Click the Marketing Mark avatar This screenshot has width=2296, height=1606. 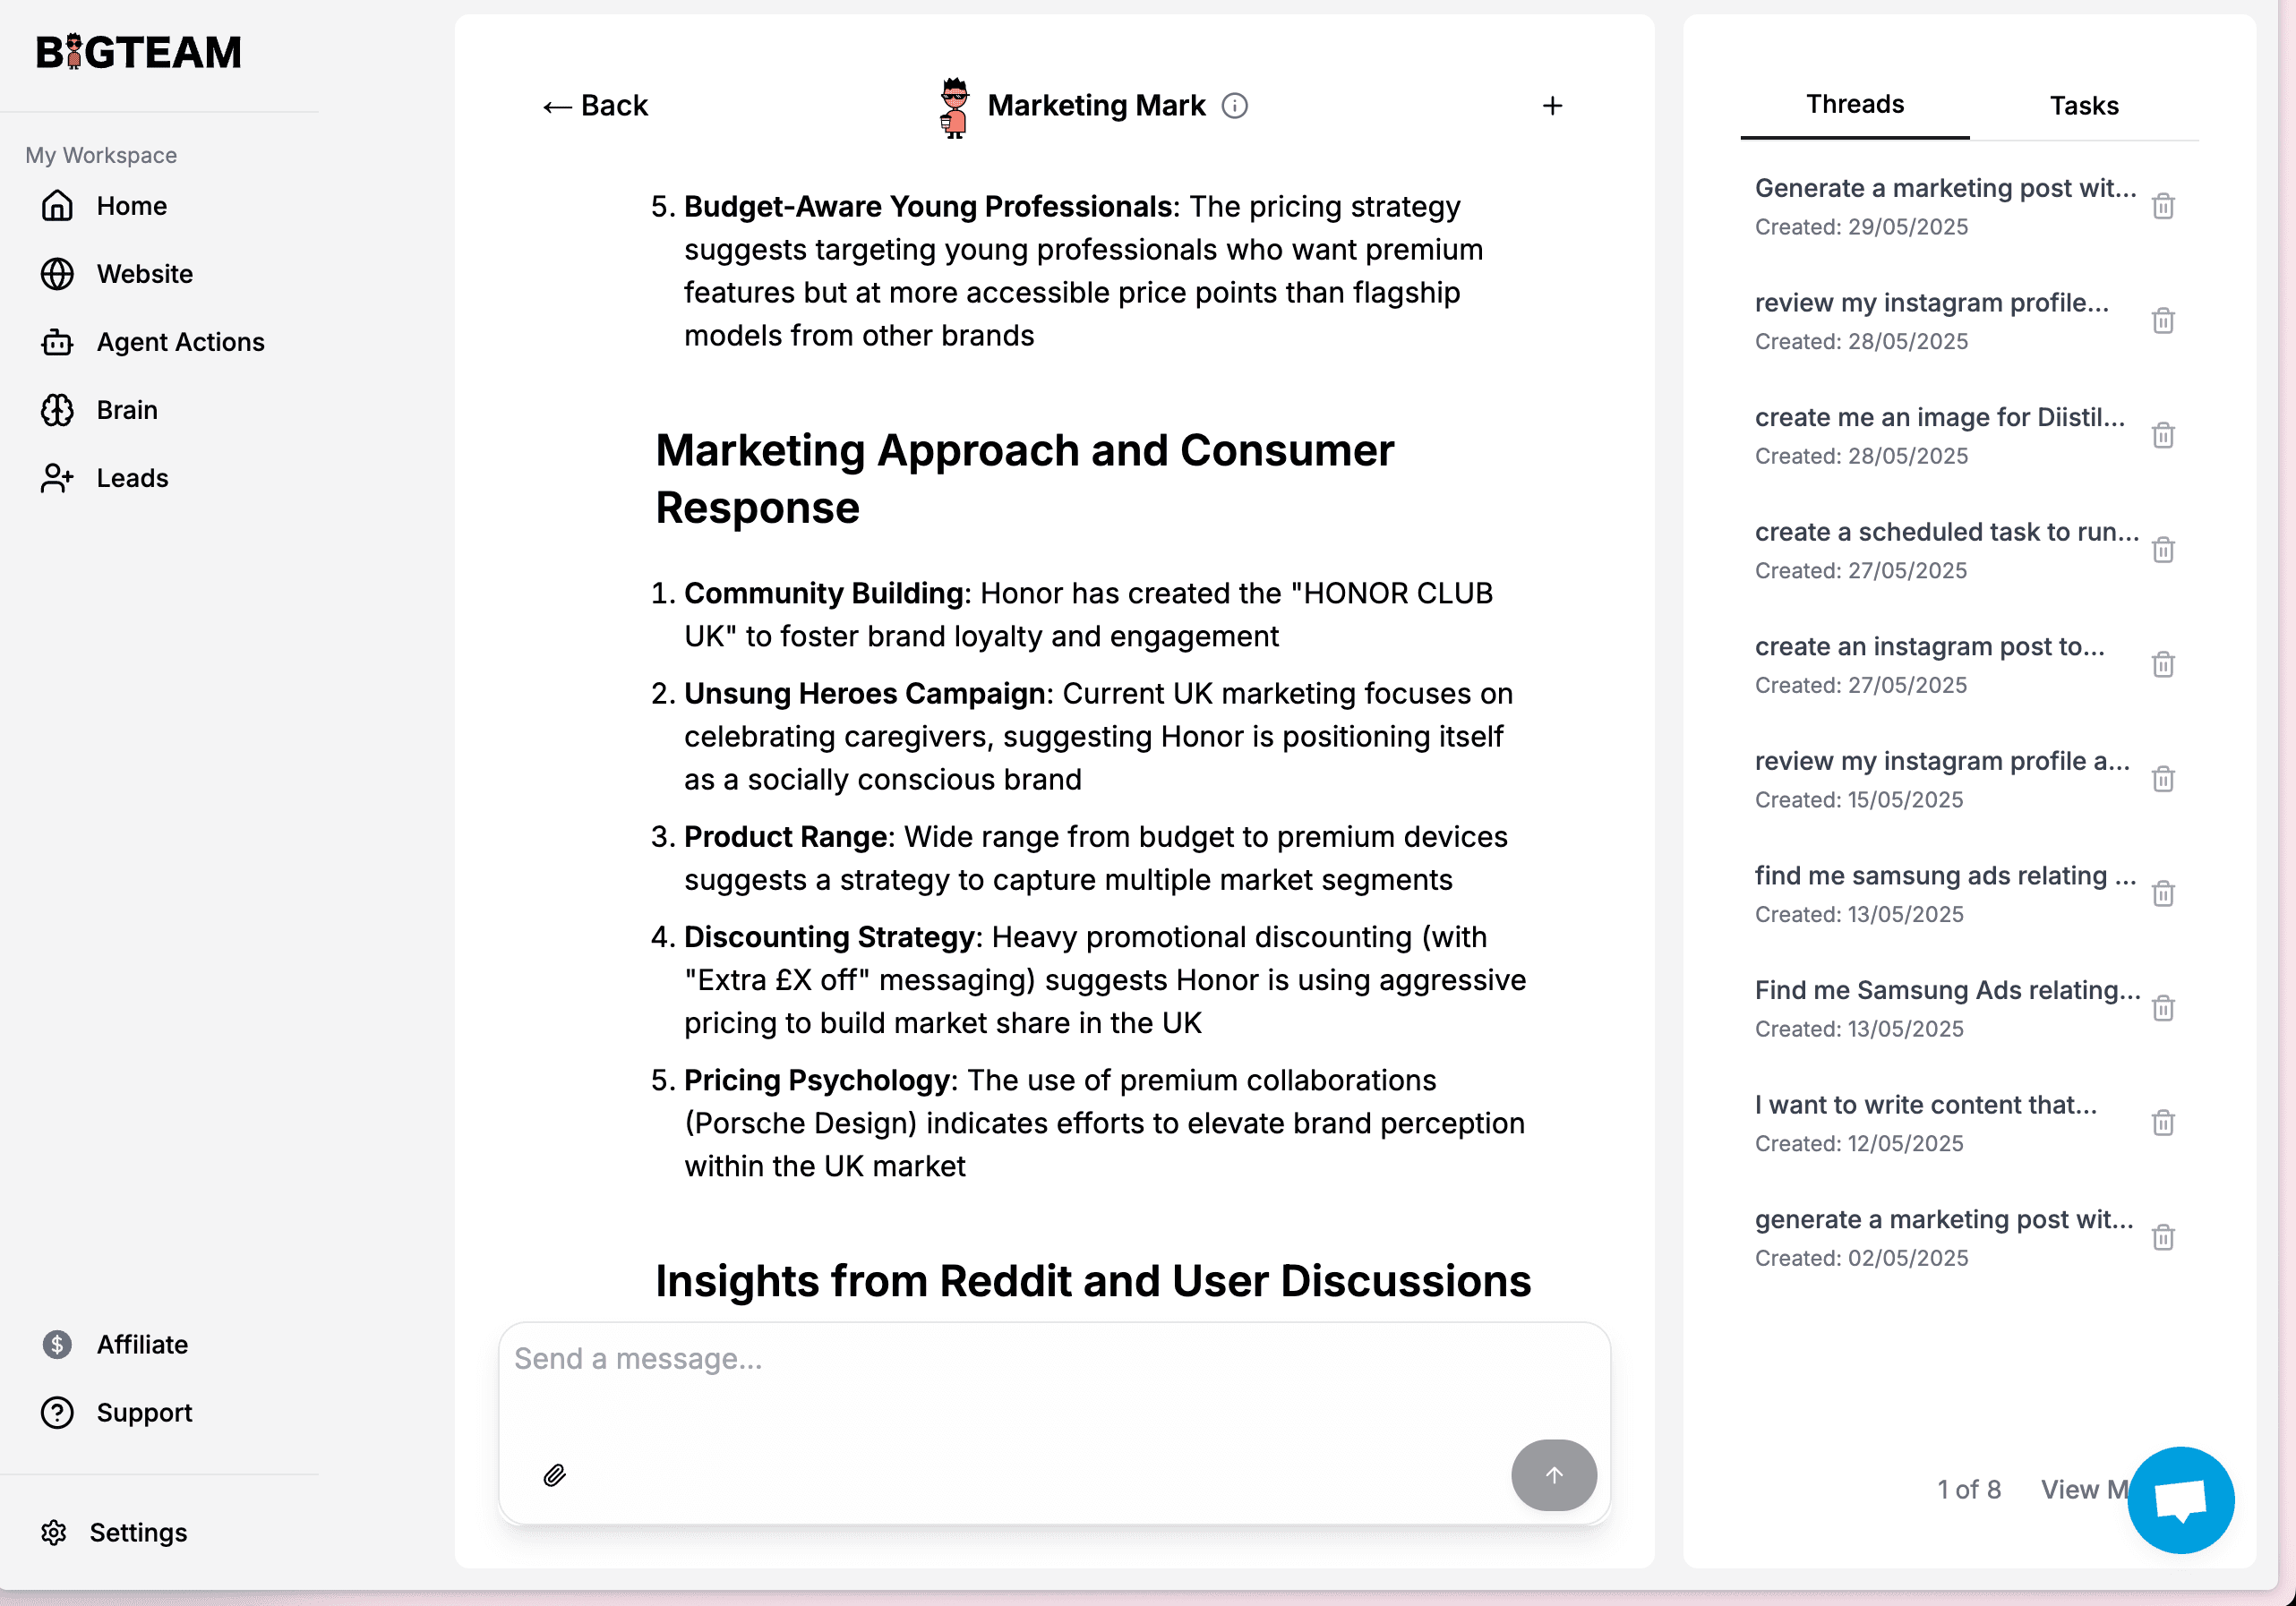pyautogui.click(x=955, y=107)
